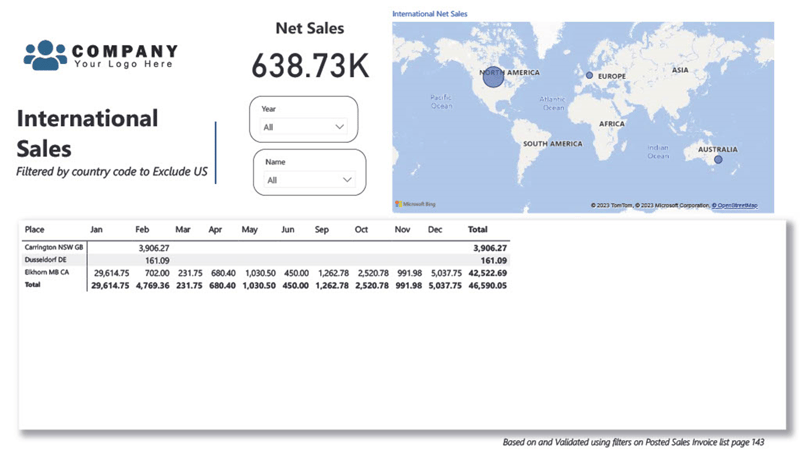
Task: Click the company people logo icon
Action: coord(45,55)
